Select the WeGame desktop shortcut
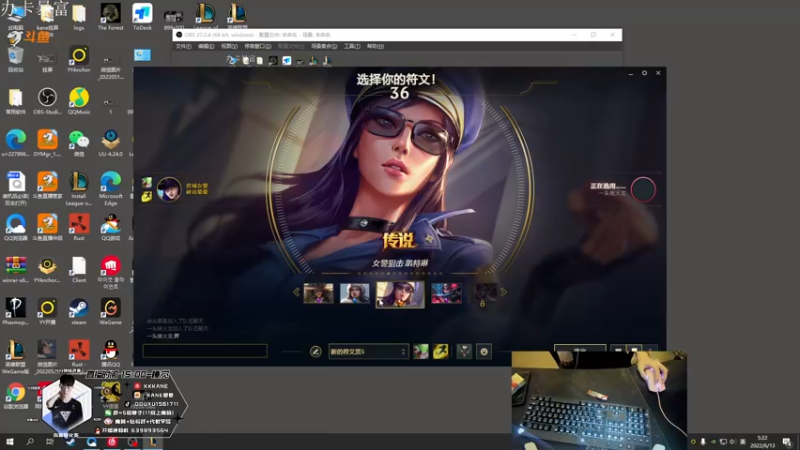This screenshot has height=450, width=800. click(x=110, y=311)
